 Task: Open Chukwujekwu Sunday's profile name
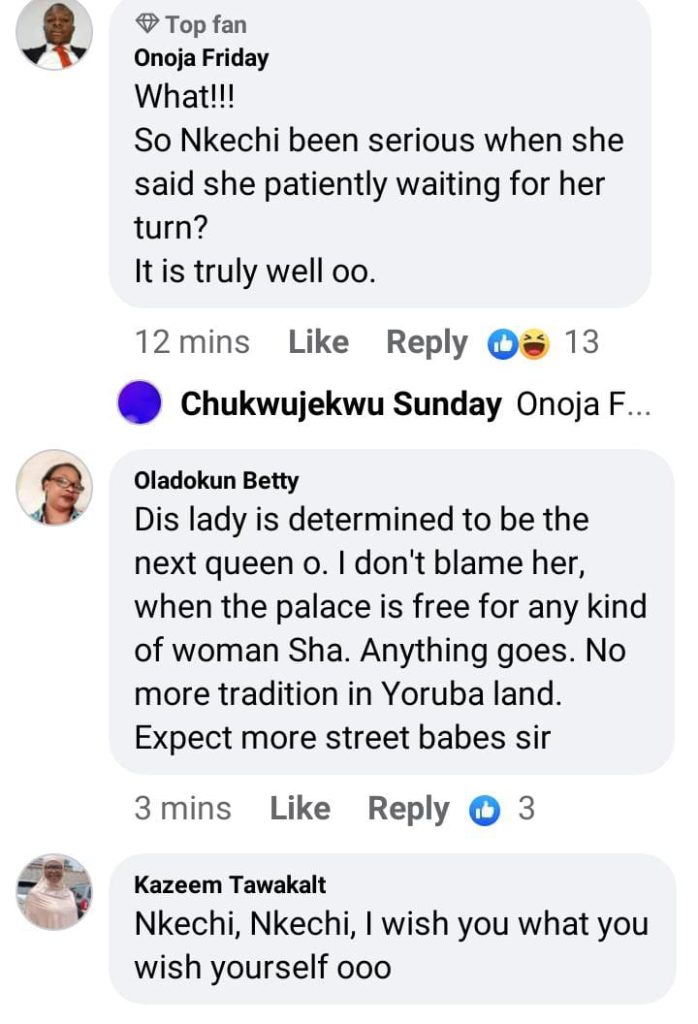[x=341, y=404]
